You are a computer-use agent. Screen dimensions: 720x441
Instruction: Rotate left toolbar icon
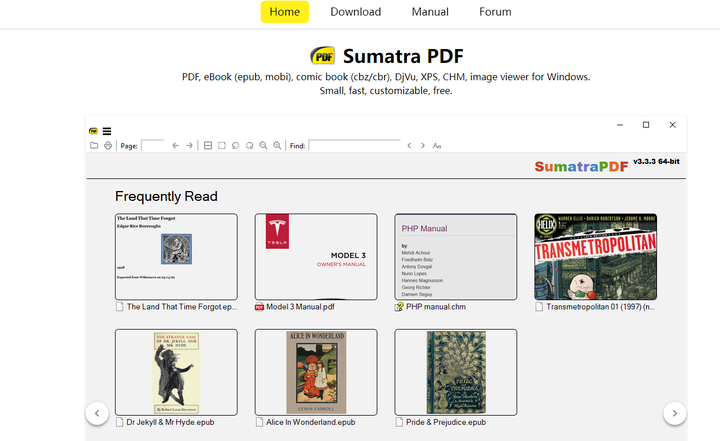point(236,146)
